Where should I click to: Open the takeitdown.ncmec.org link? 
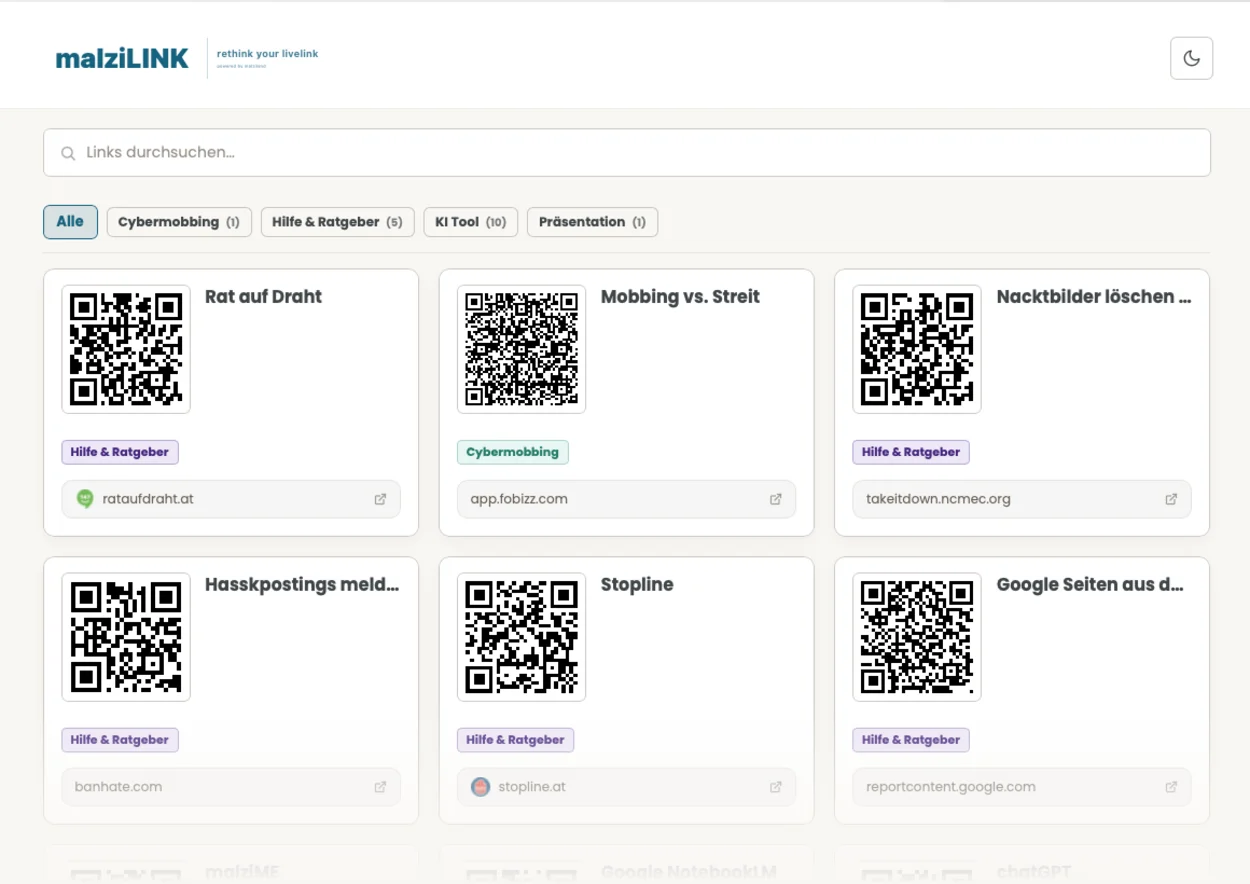[x=1022, y=499]
